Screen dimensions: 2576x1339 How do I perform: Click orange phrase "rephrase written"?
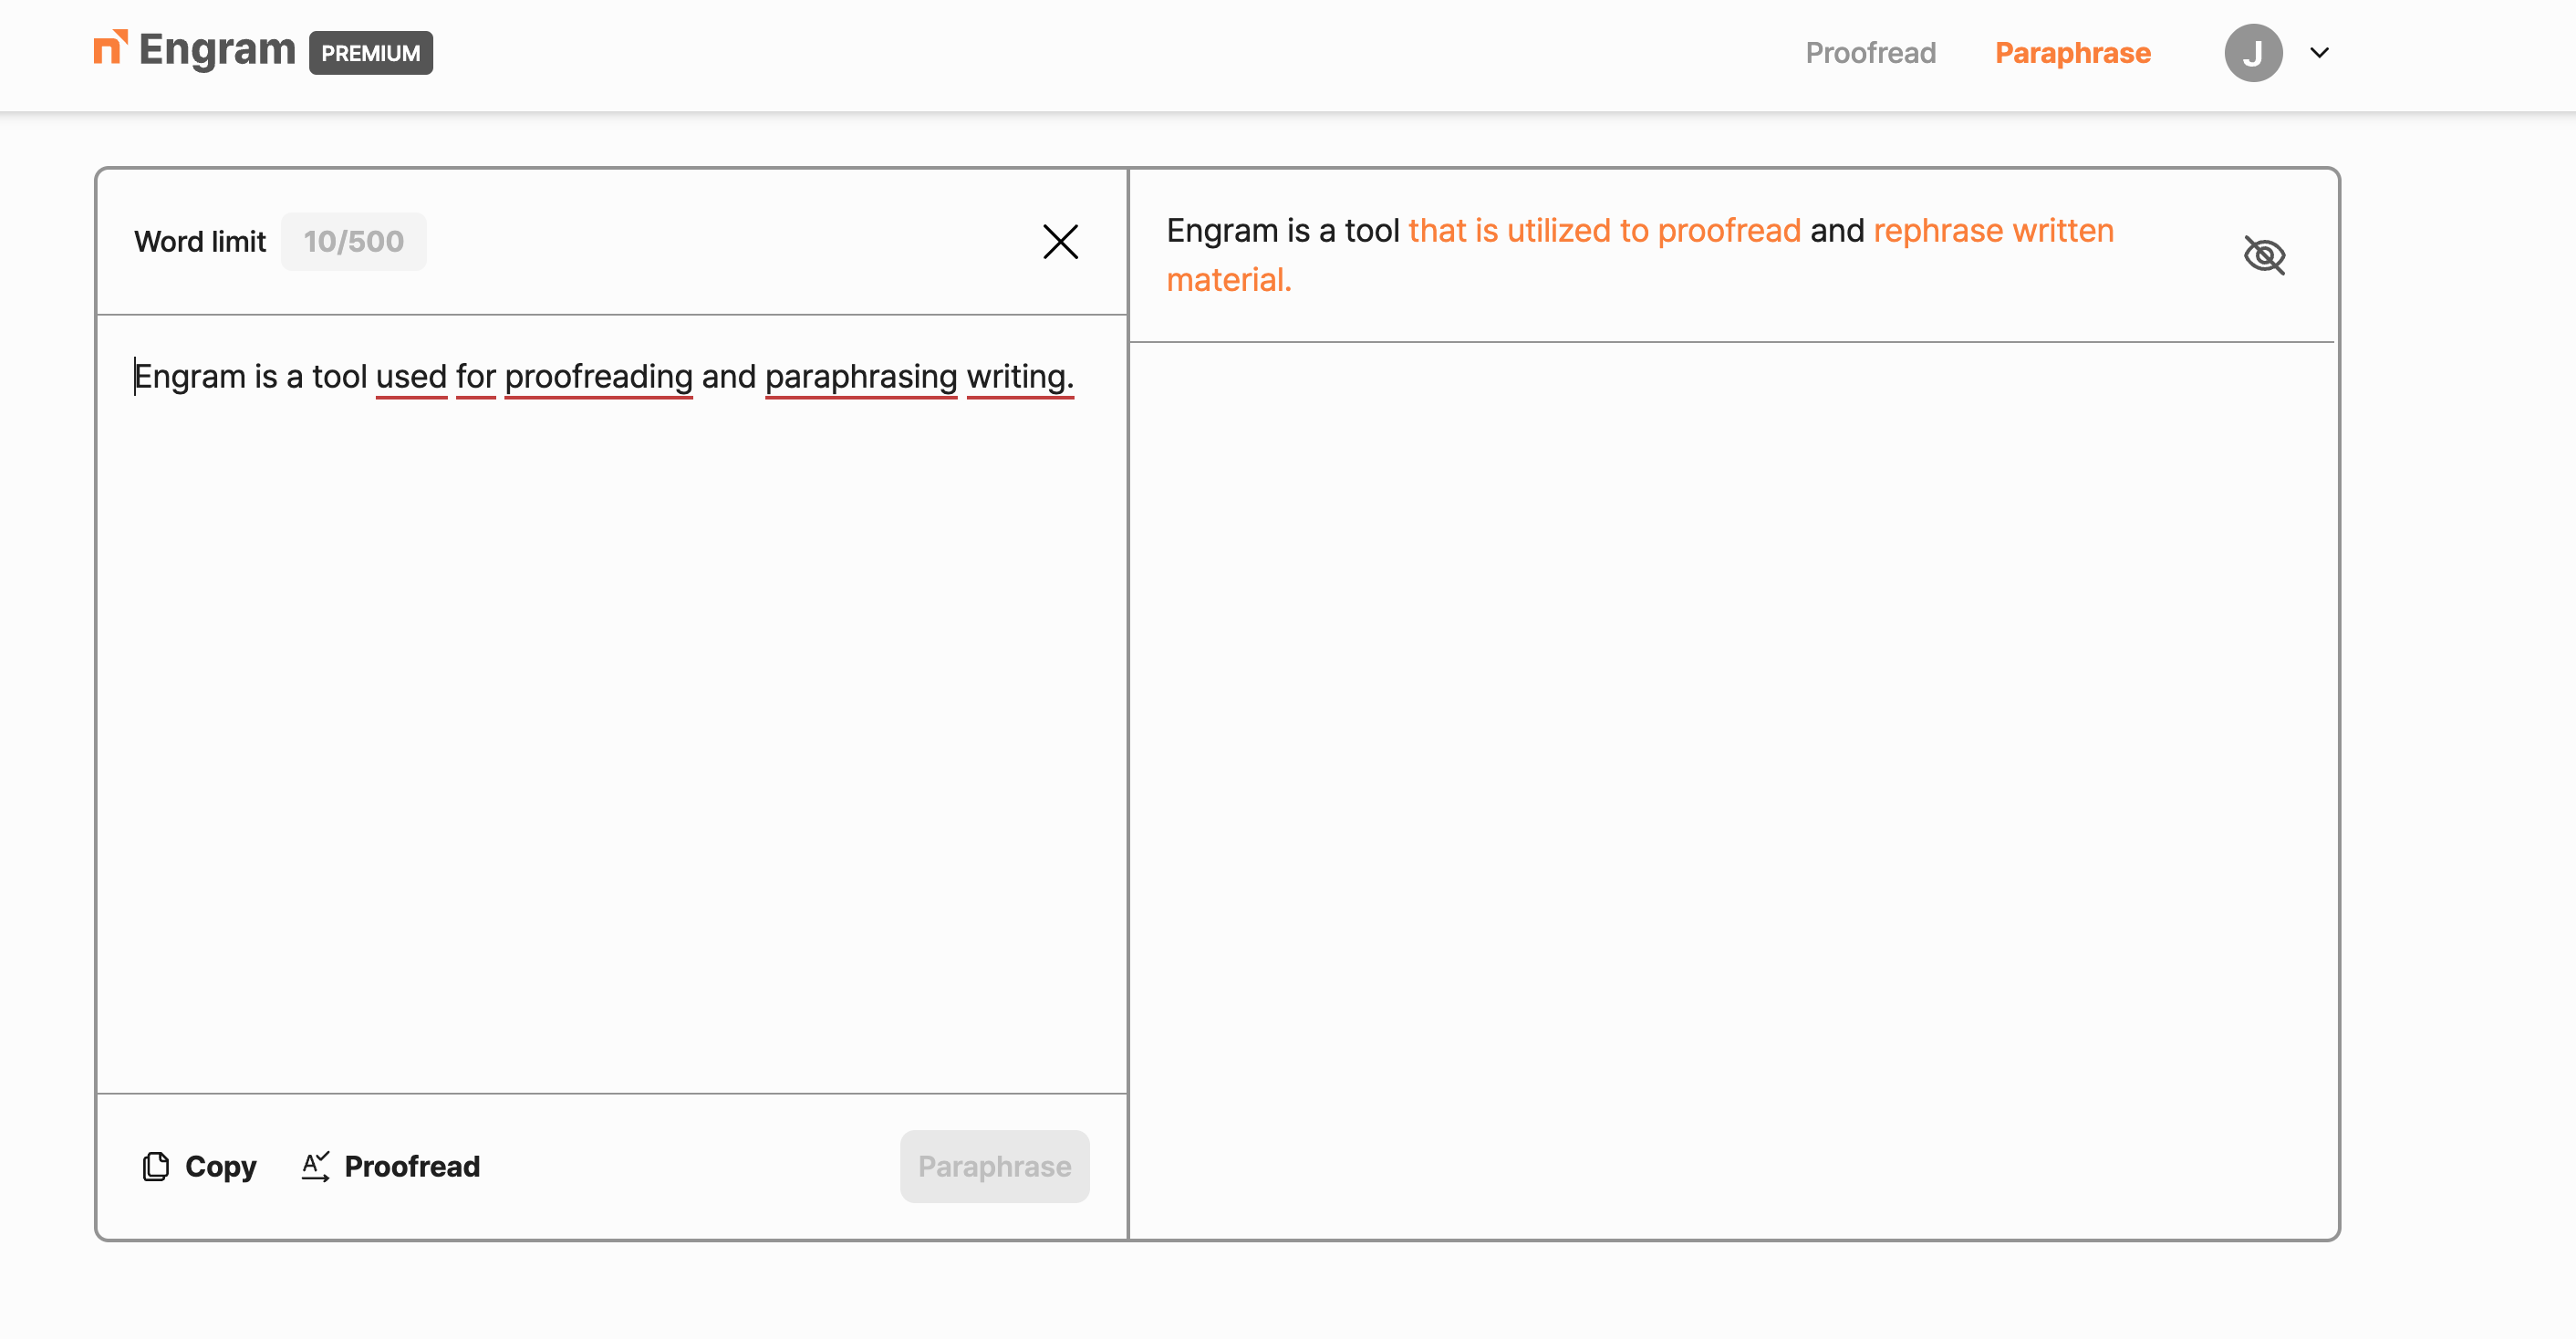[1993, 230]
